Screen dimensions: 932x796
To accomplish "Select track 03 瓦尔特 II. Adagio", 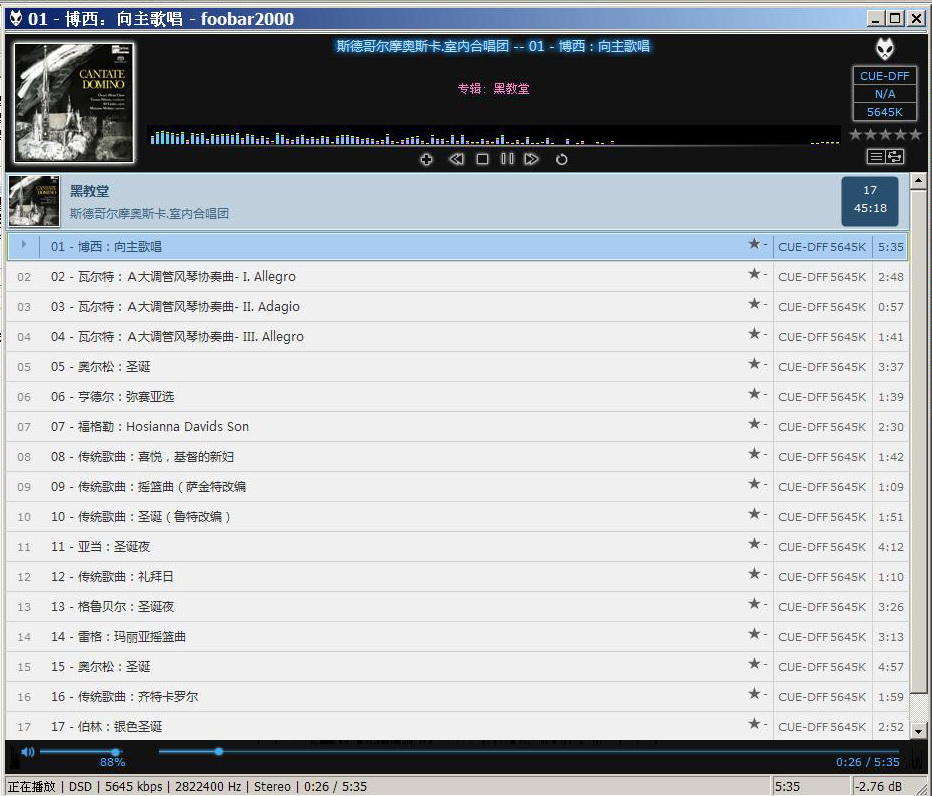I will [457, 307].
